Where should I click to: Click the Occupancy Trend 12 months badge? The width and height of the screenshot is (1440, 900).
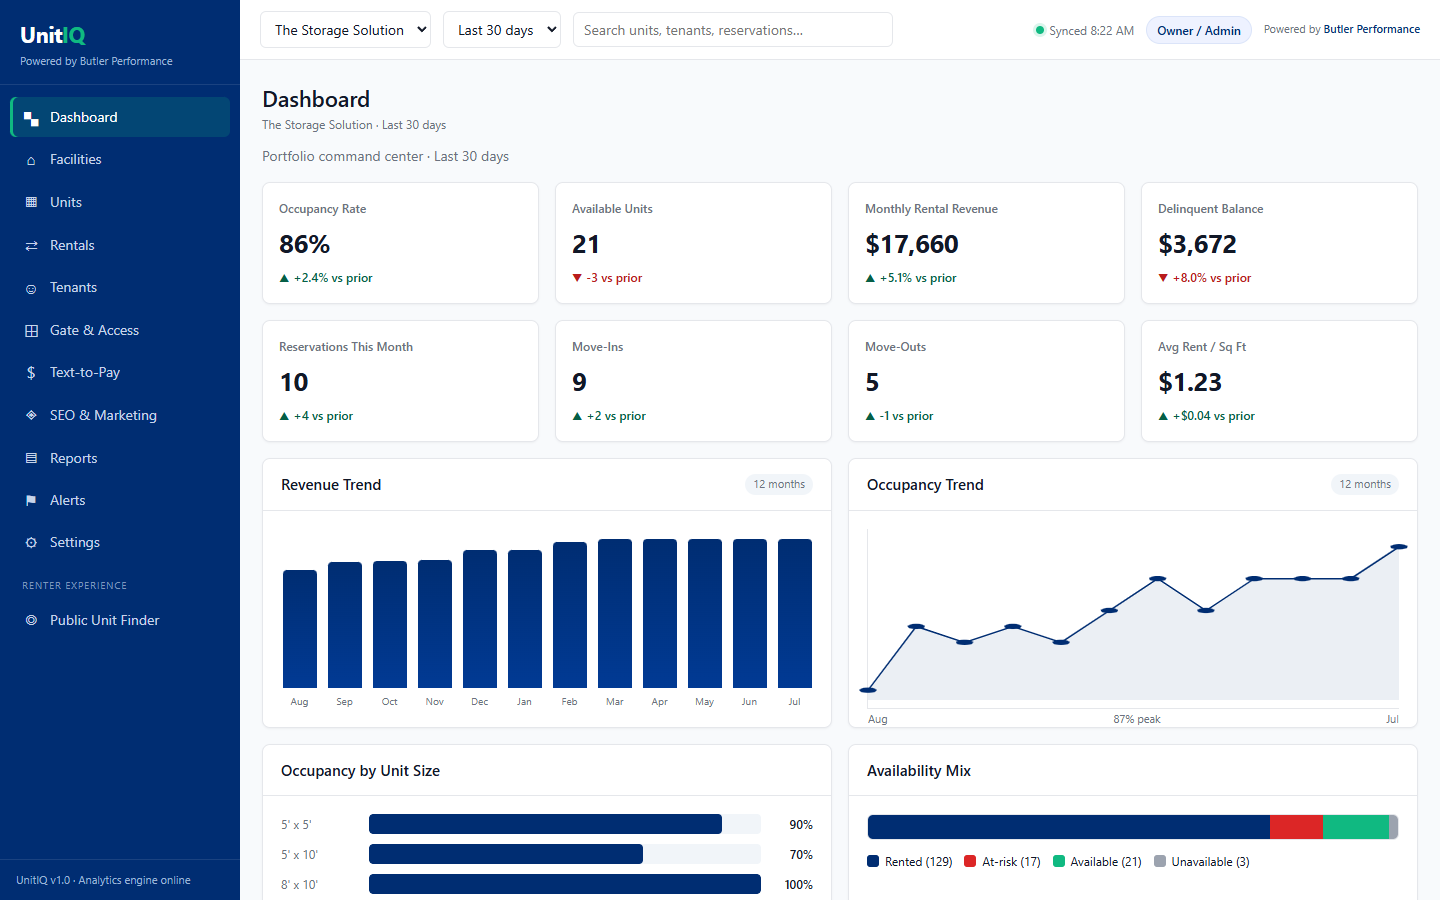1365,484
